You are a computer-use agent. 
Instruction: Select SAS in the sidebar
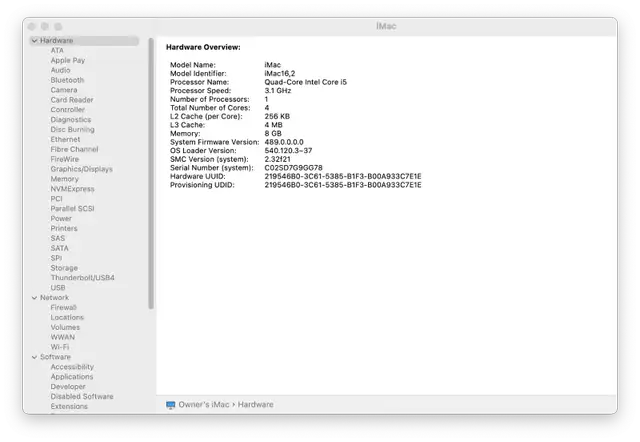(58, 238)
